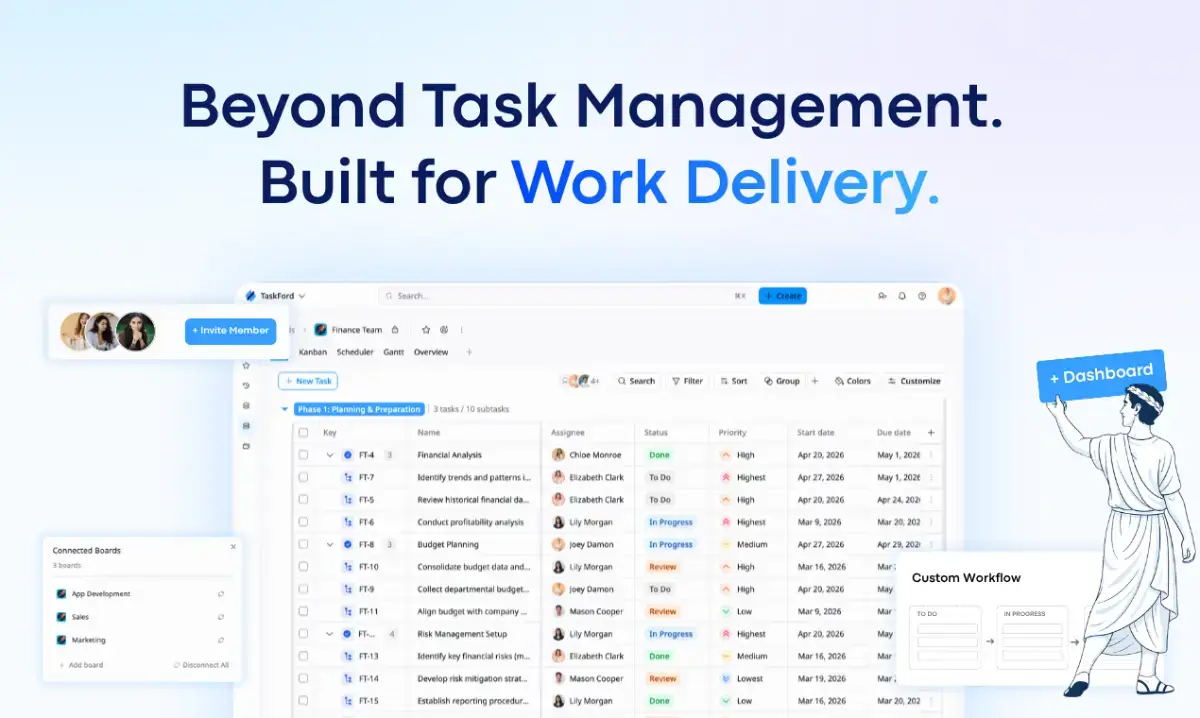Image resolution: width=1200 pixels, height=718 pixels.
Task: Click the history icon in the left sidebar
Action: pos(246,385)
